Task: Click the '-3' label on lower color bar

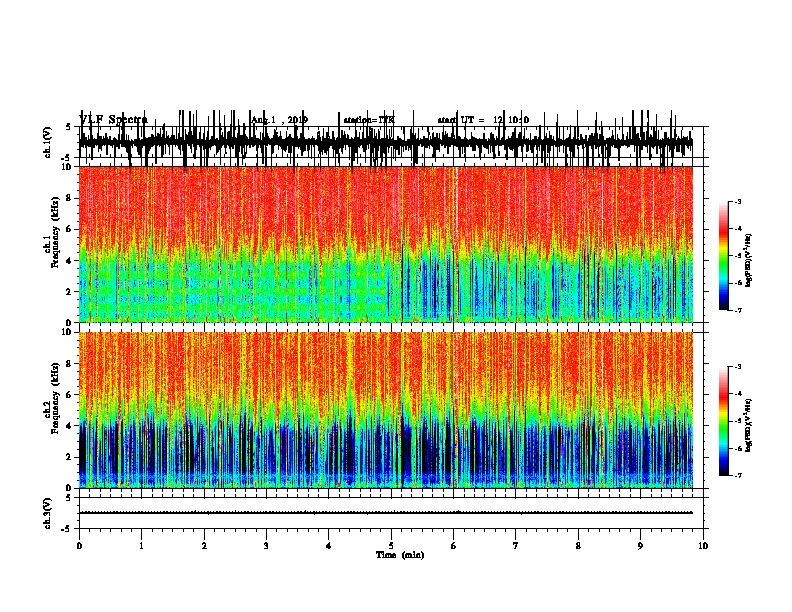Action: pos(737,367)
